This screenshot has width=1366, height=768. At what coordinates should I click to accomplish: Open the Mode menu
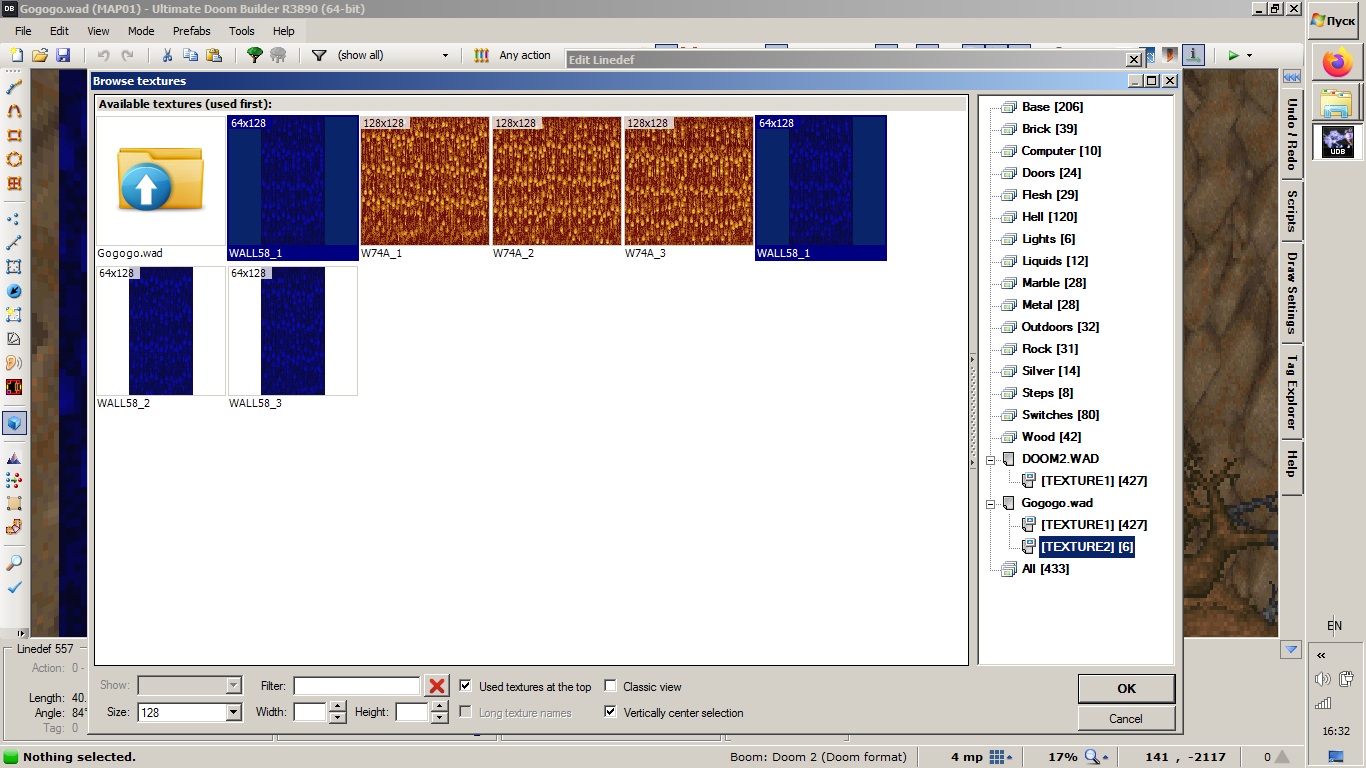click(141, 31)
